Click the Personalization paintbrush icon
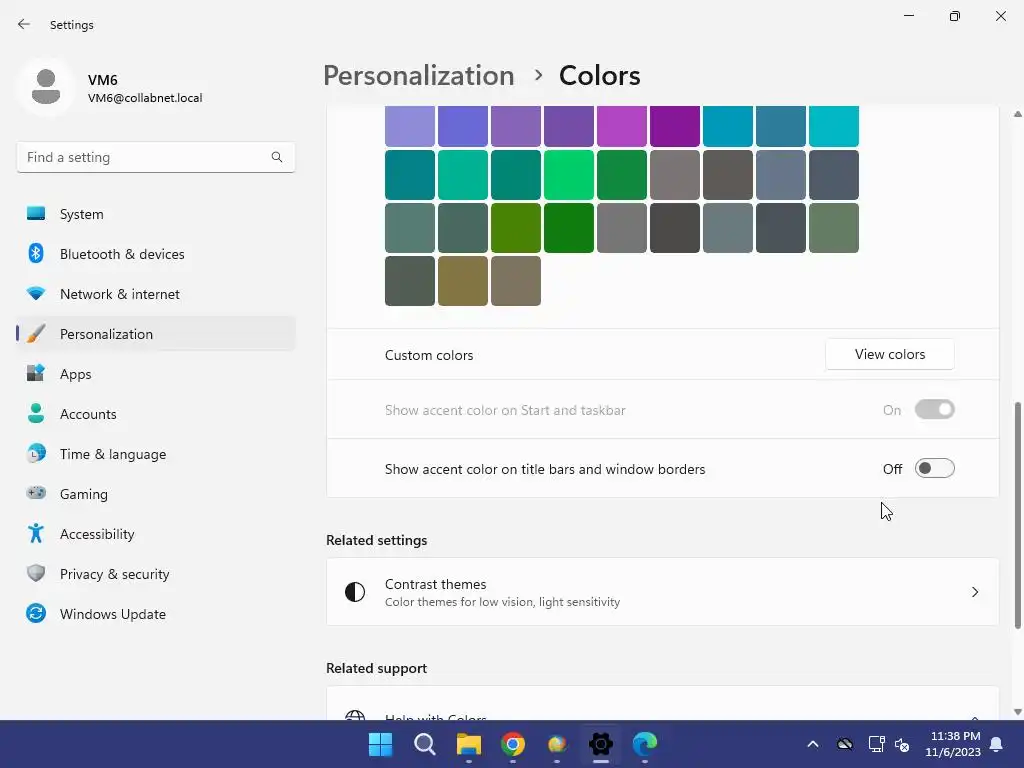The height and width of the screenshot is (768, 1024). [36, 334]
